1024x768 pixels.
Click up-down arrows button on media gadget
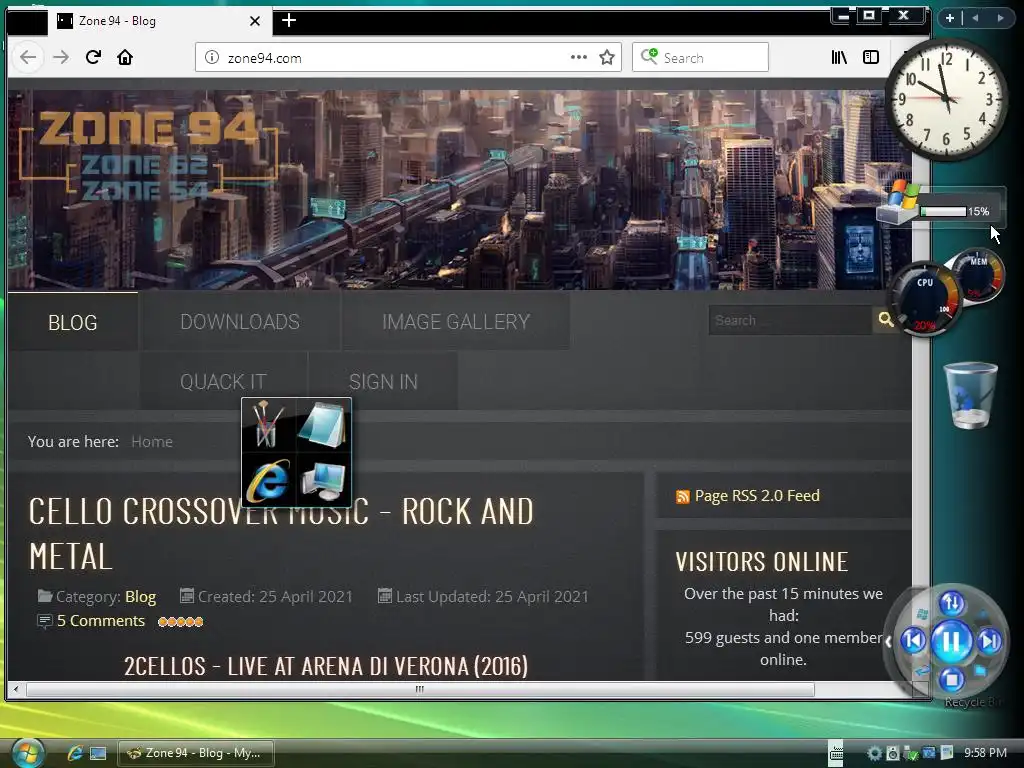[x=952, y=603]
